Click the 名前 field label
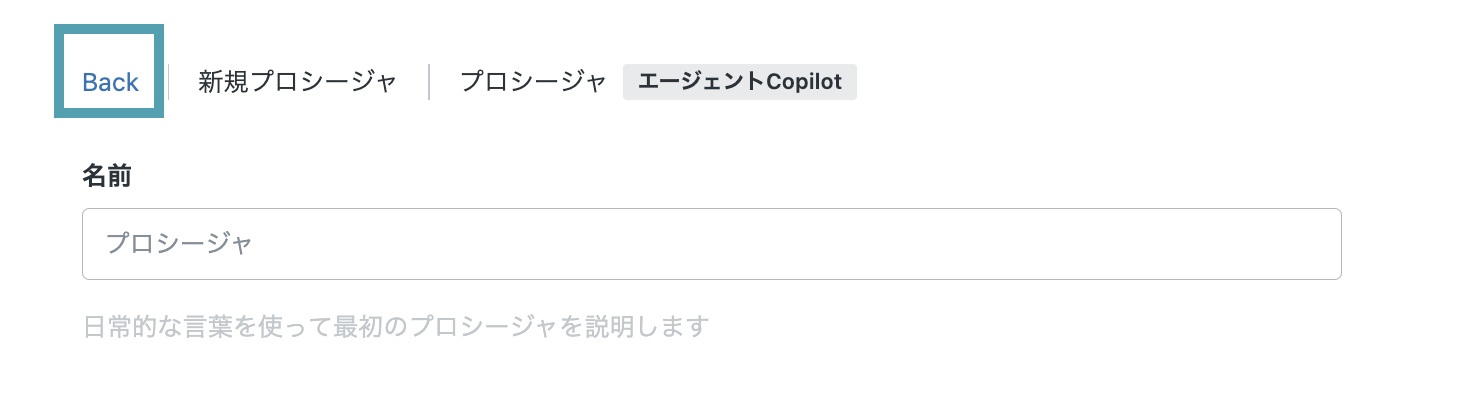 click(x=107, y=176)
